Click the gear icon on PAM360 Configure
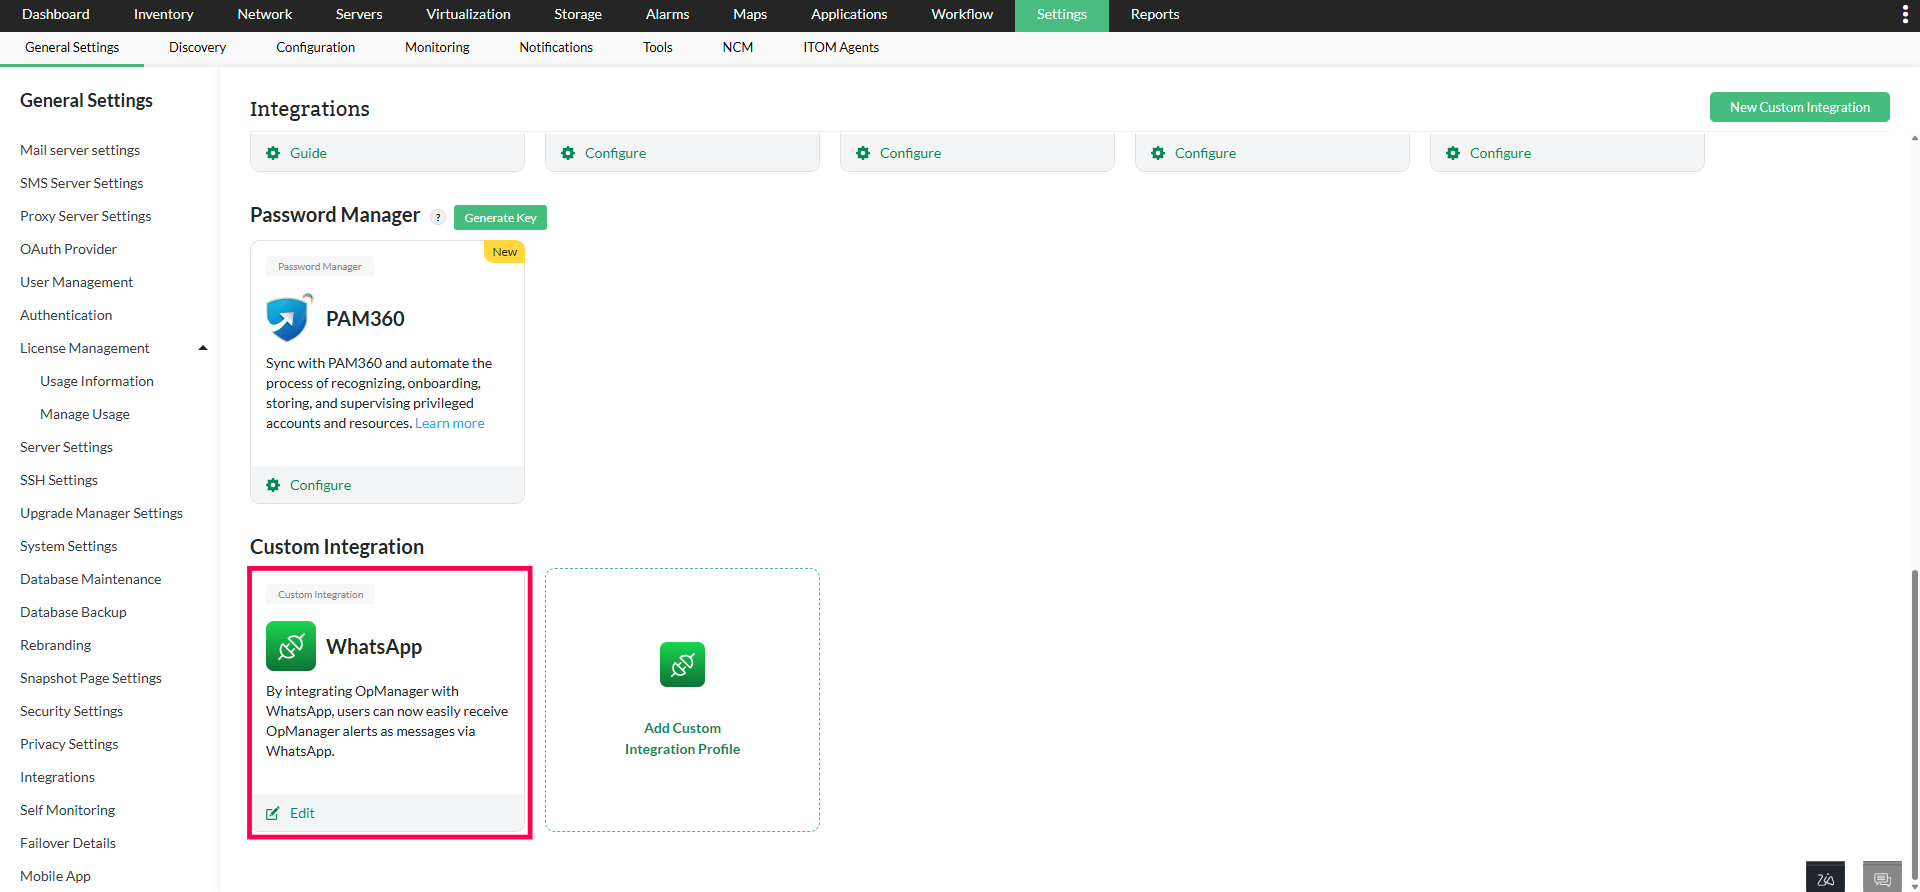Screen dimensions: 1920x892 [x=273, y=485]
